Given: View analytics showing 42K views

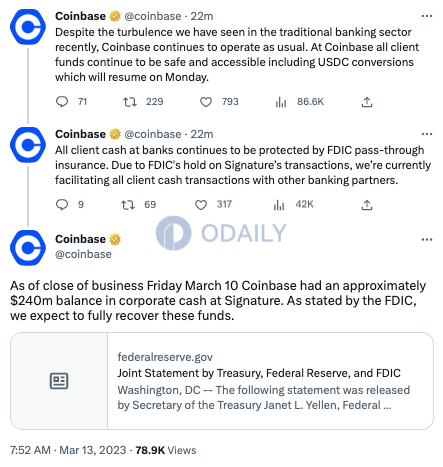Looking at the screenshot, I should [x=279, y=204].
